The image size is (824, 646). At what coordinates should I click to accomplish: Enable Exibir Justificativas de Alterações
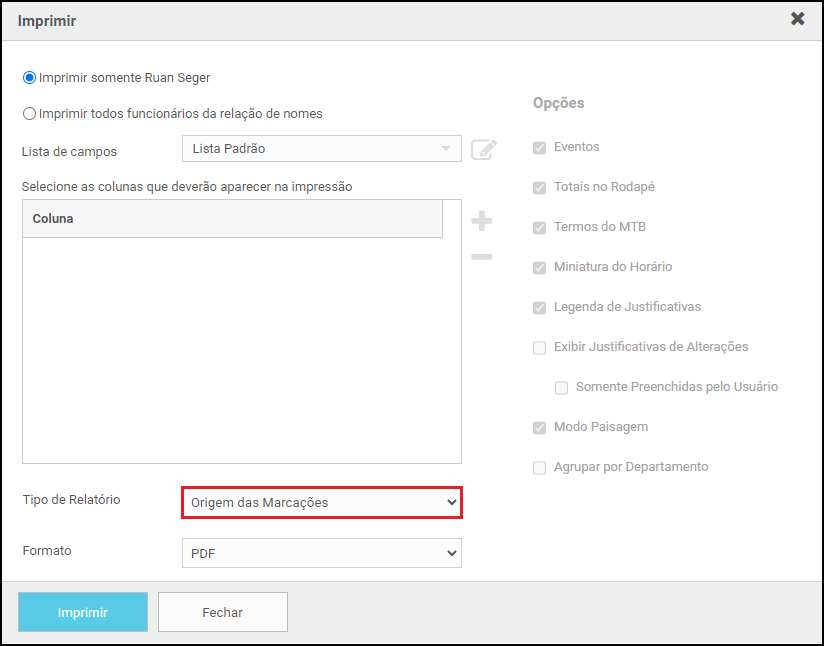[x=540, y=347]
